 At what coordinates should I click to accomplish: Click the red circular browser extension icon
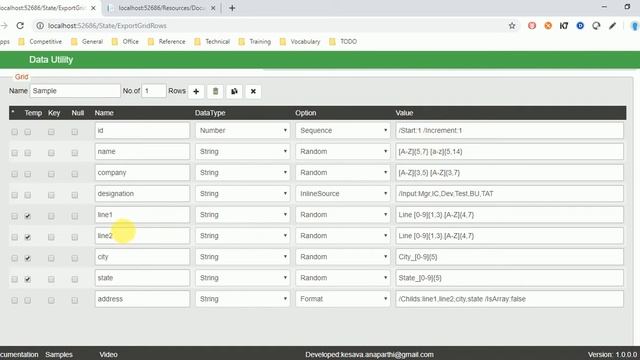coord(532,26)
